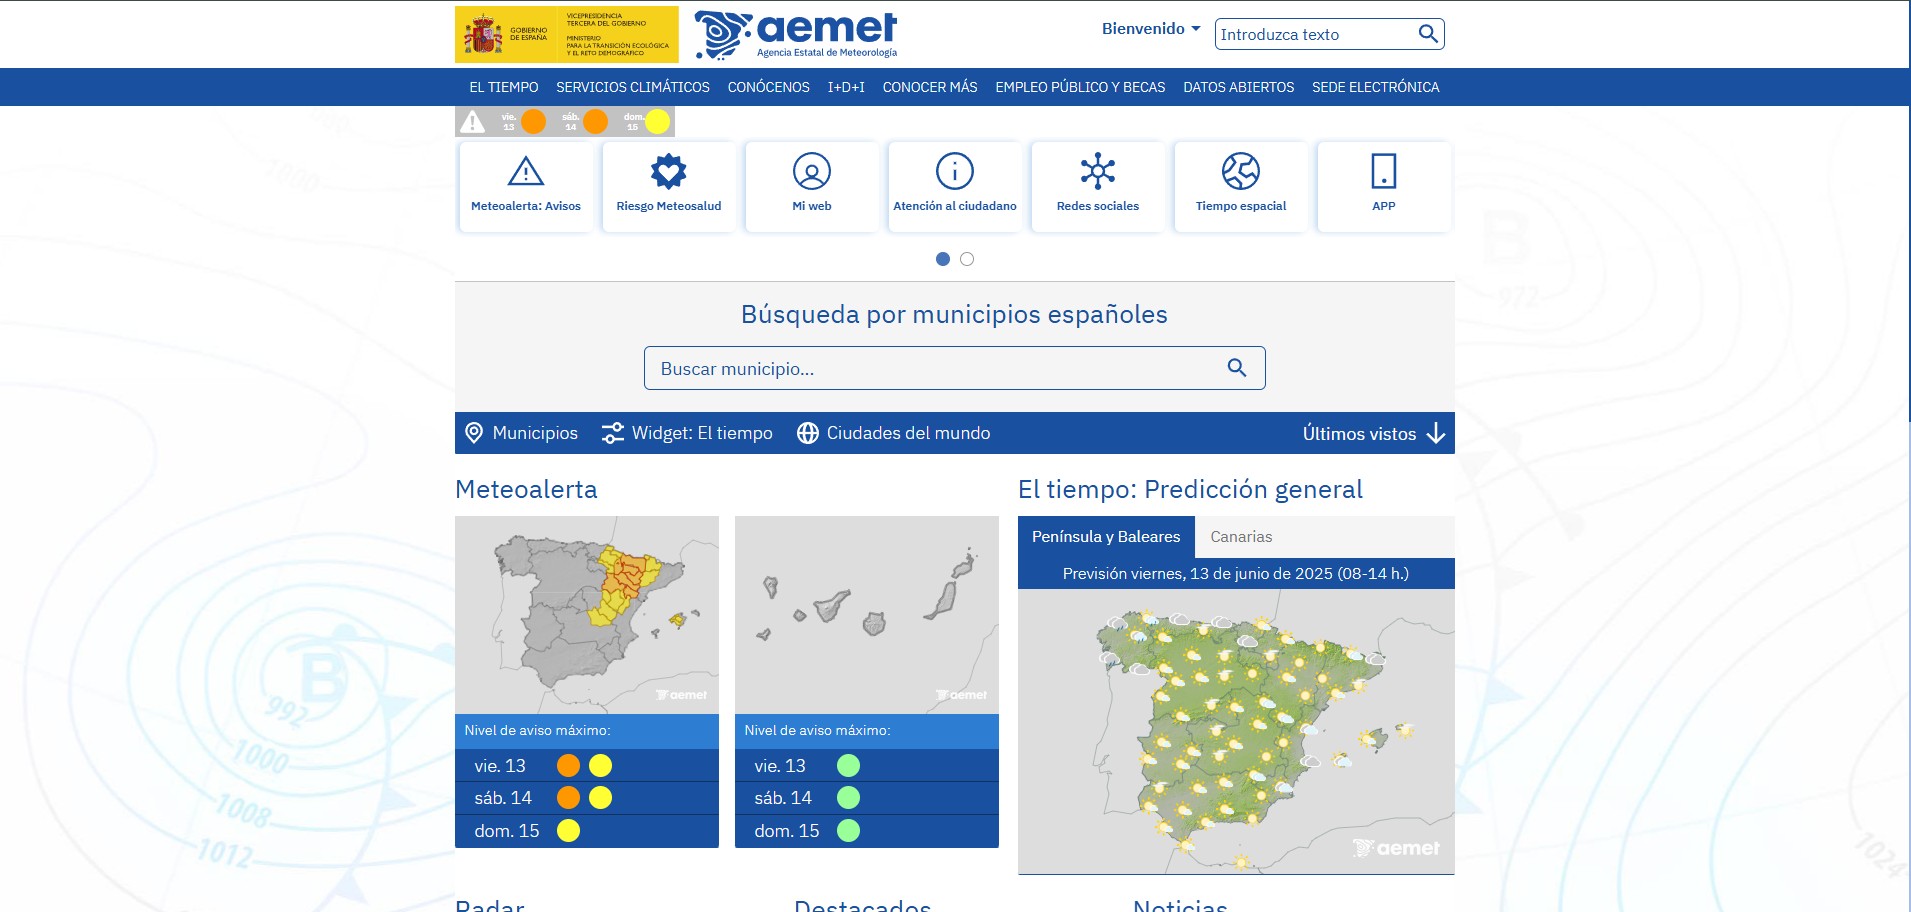Screen dimensions: 1911x912
Task: Switch to the Canarias tab
Action: [1241, 537]
